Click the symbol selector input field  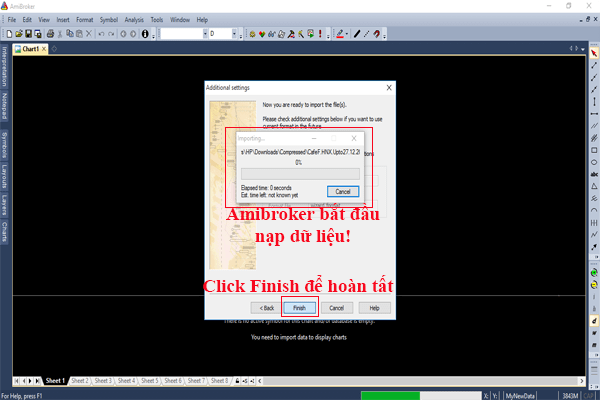point(181,34)
